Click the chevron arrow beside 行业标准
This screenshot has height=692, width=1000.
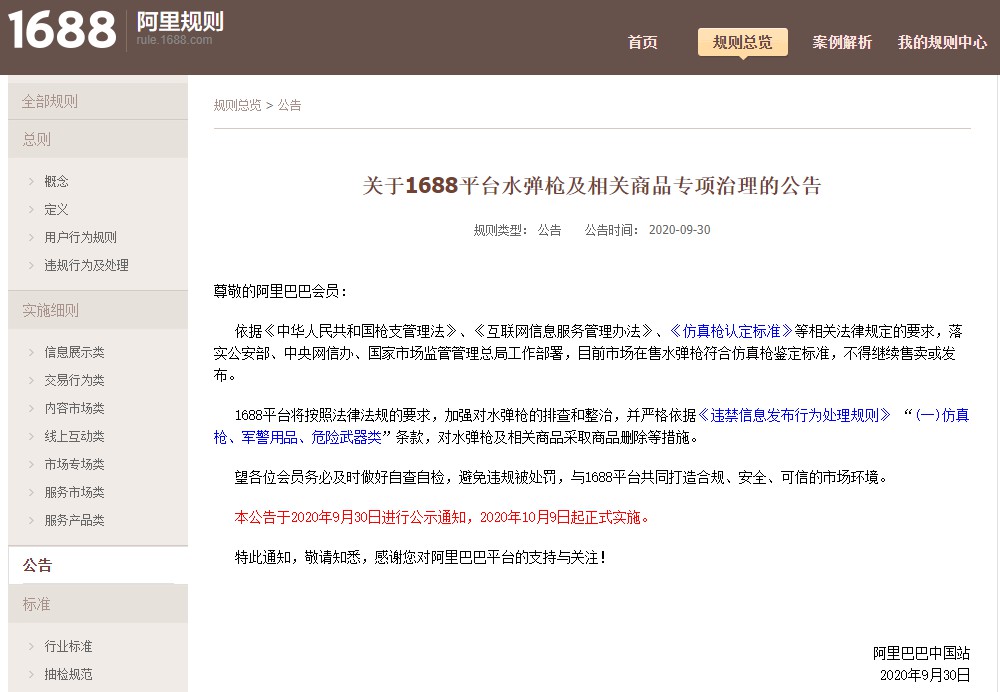coord(31,646)
